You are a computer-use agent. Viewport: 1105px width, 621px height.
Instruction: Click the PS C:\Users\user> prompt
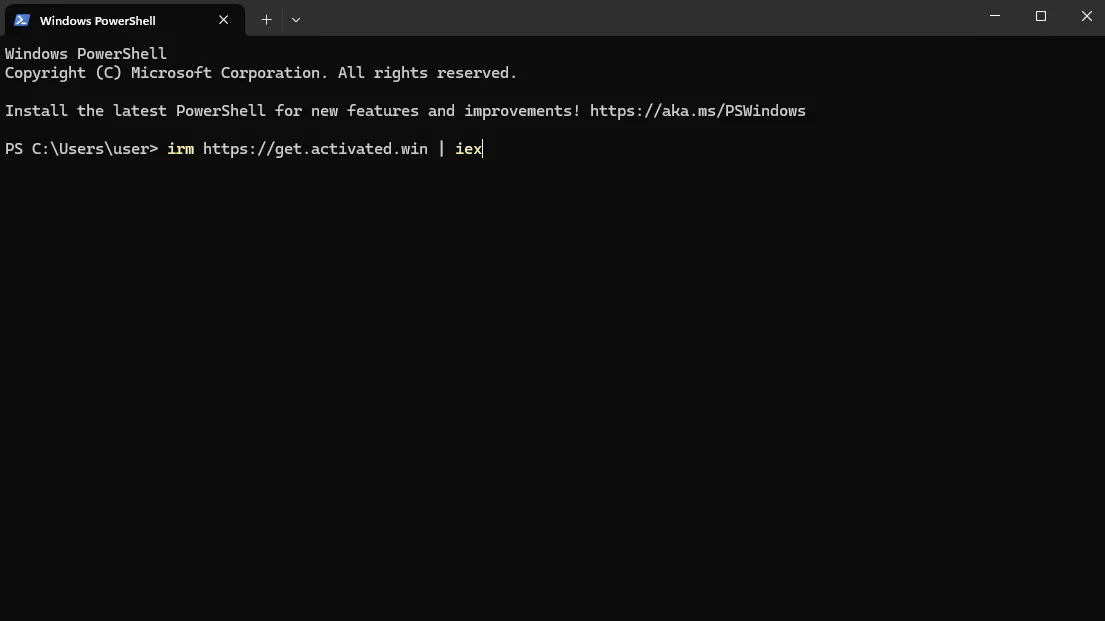coord(82,149)
